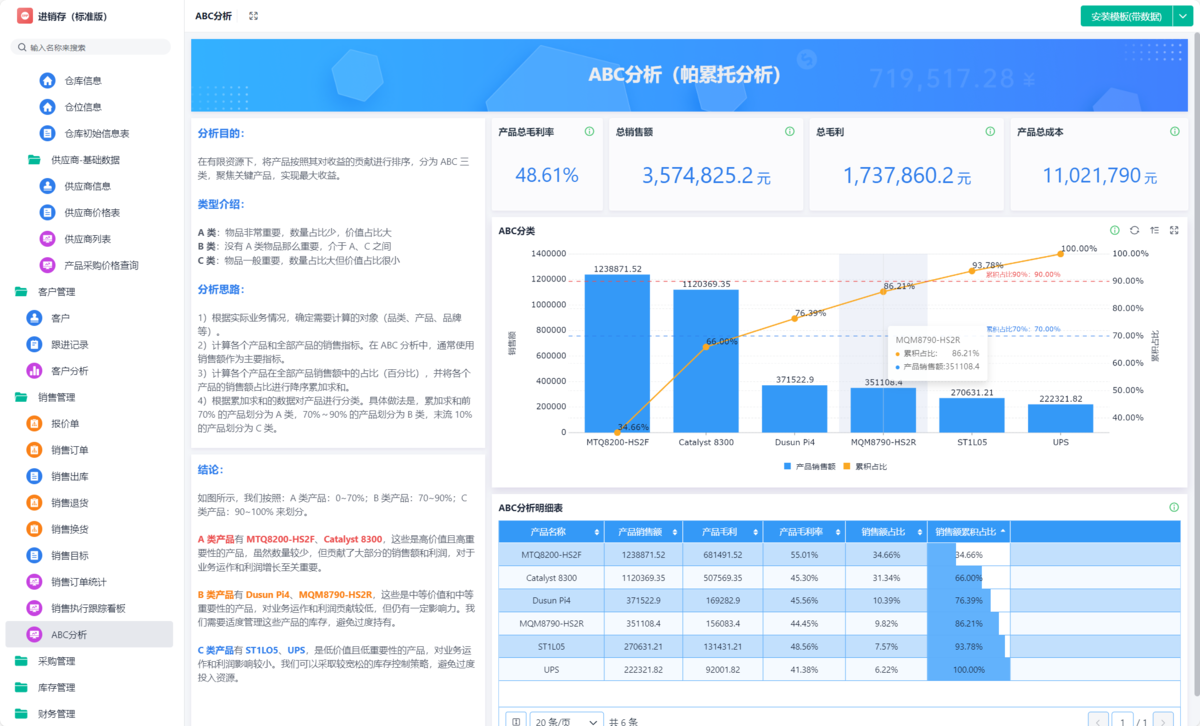Expand the ABC分类 chart to fullscreen
The width and height of the screenshot is (1200, 726).
point(1174,230)
